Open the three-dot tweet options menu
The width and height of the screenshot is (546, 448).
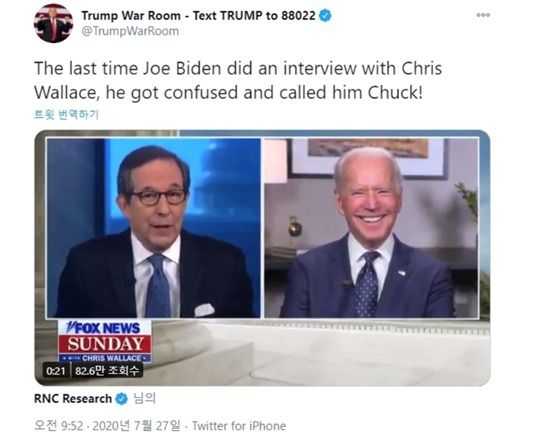[x=483, y=15]
